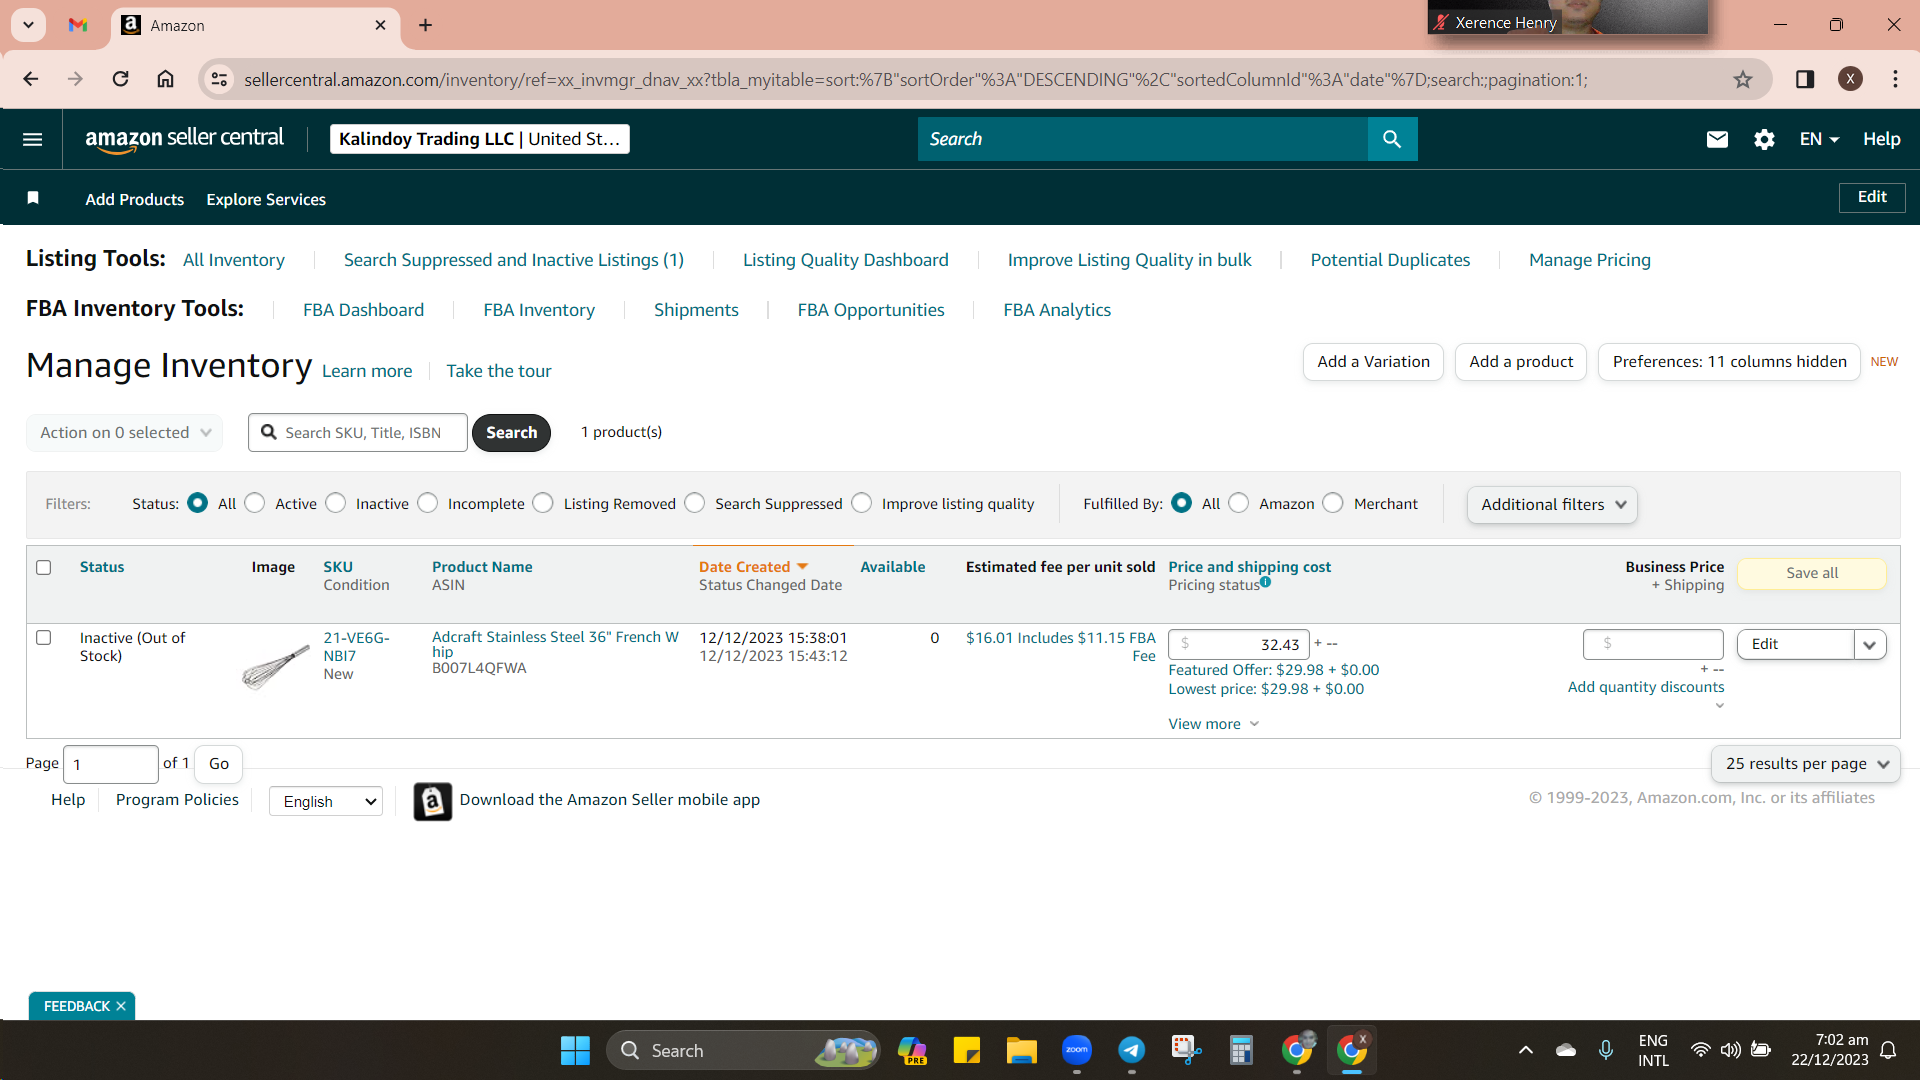The height and width of the screenshot is (1080, 1920).
Task: Open the Seller Central hamburger menu
Action: pos(32,139)
